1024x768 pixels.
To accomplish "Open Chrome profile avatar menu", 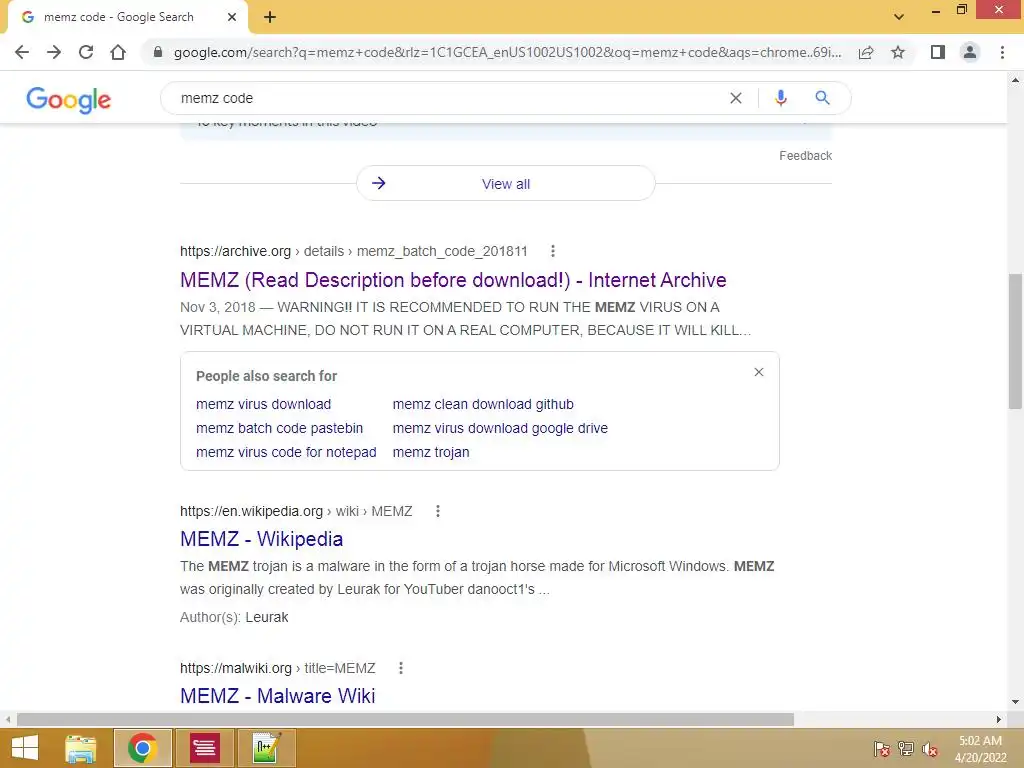I will tap(970, 52).
